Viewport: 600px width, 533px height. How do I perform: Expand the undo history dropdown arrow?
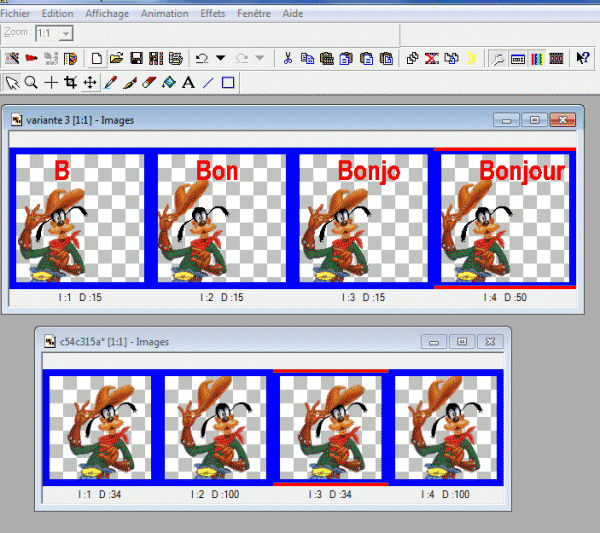pos(220,58)
